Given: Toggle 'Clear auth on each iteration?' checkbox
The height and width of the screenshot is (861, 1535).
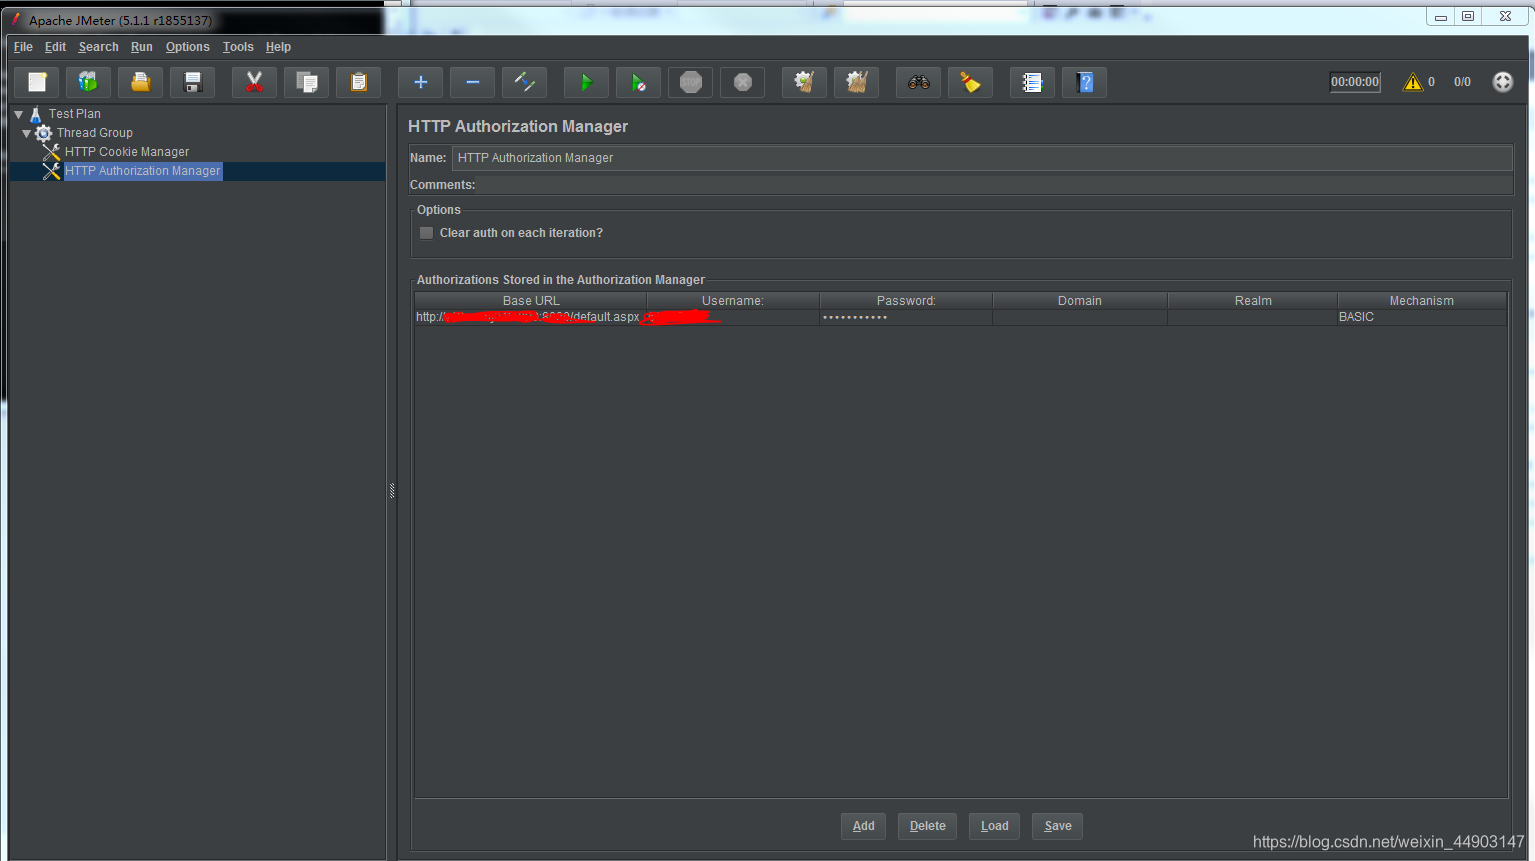Looking at the screenshot, I should tap(426, 233).
